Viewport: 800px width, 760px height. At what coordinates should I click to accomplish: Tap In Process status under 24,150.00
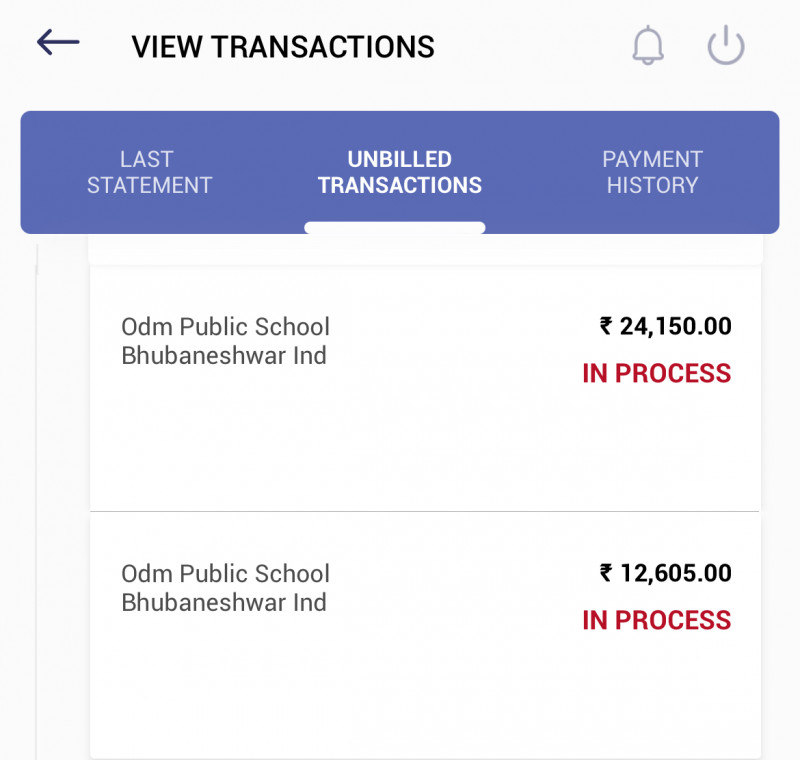[x=656, y=373]
